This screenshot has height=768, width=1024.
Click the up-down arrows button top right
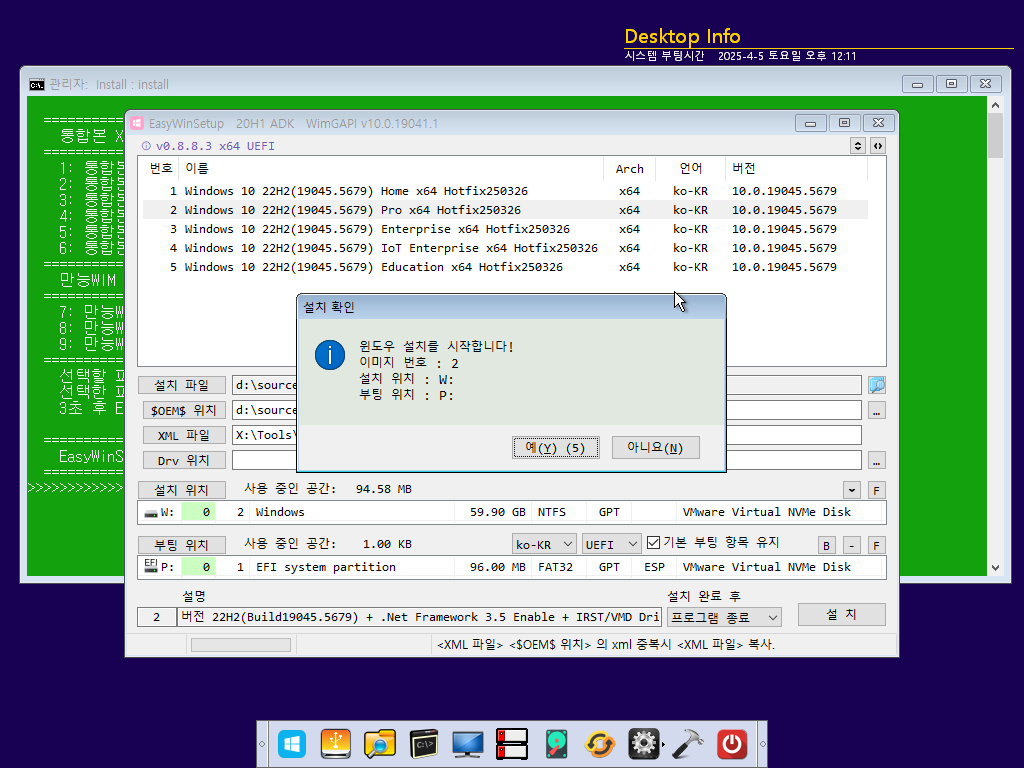click(x=858, y=146)
